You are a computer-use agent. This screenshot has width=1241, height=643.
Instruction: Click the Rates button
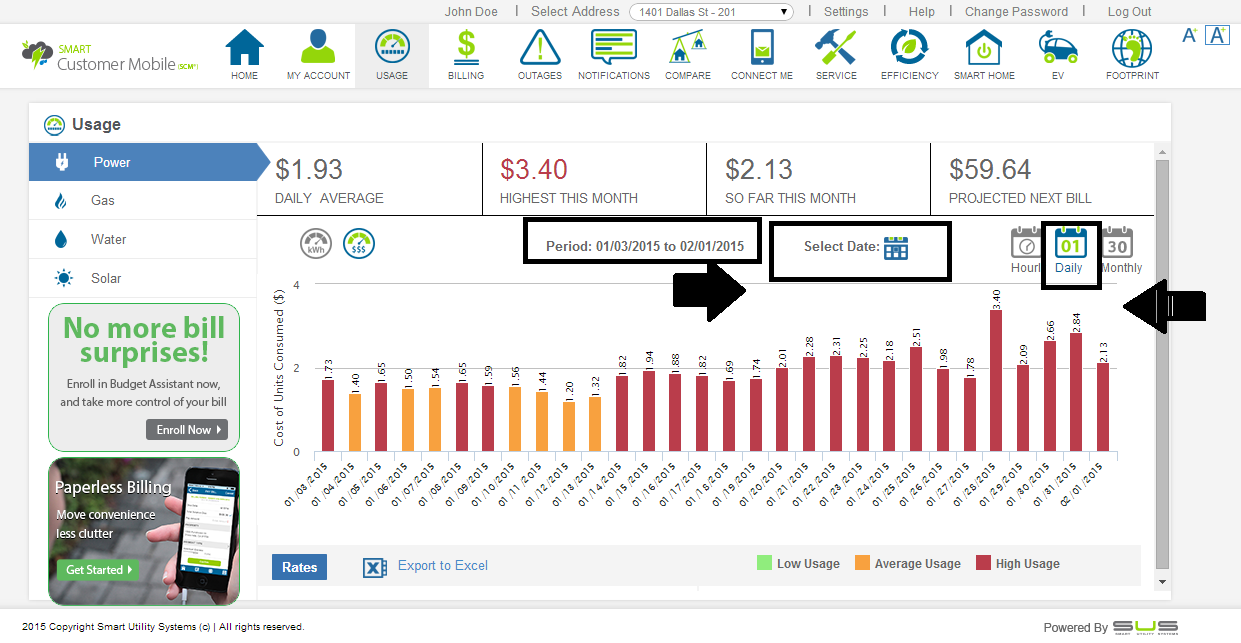tap(299, 567)
